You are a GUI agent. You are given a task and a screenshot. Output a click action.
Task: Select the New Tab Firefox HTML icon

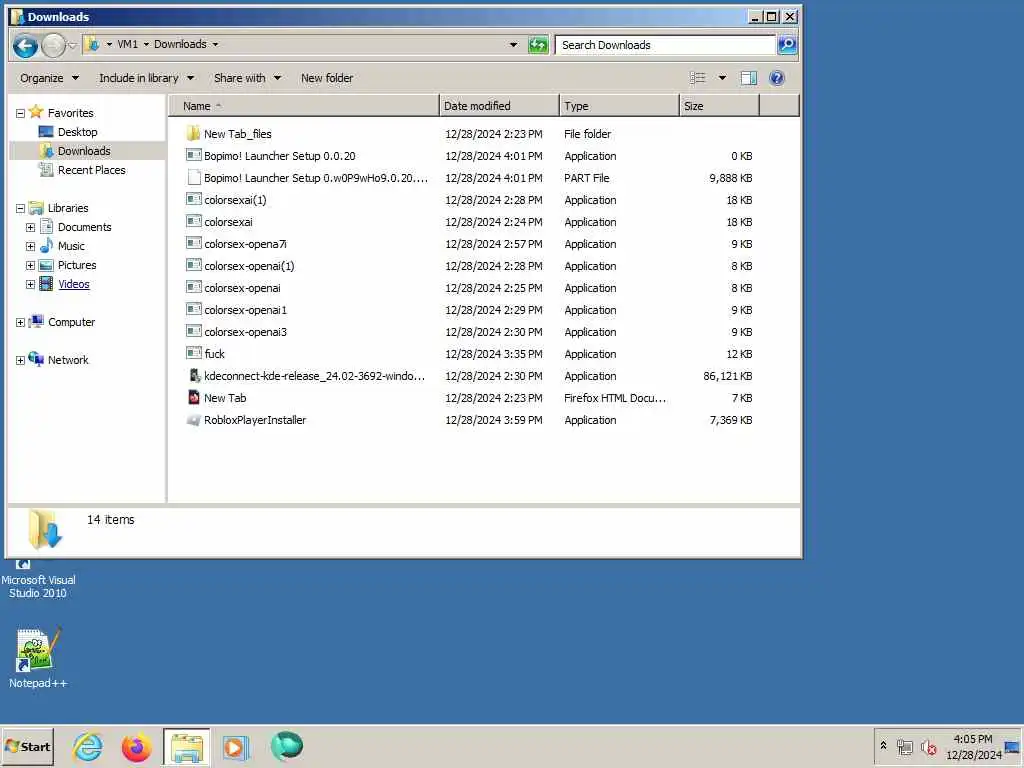194,398
